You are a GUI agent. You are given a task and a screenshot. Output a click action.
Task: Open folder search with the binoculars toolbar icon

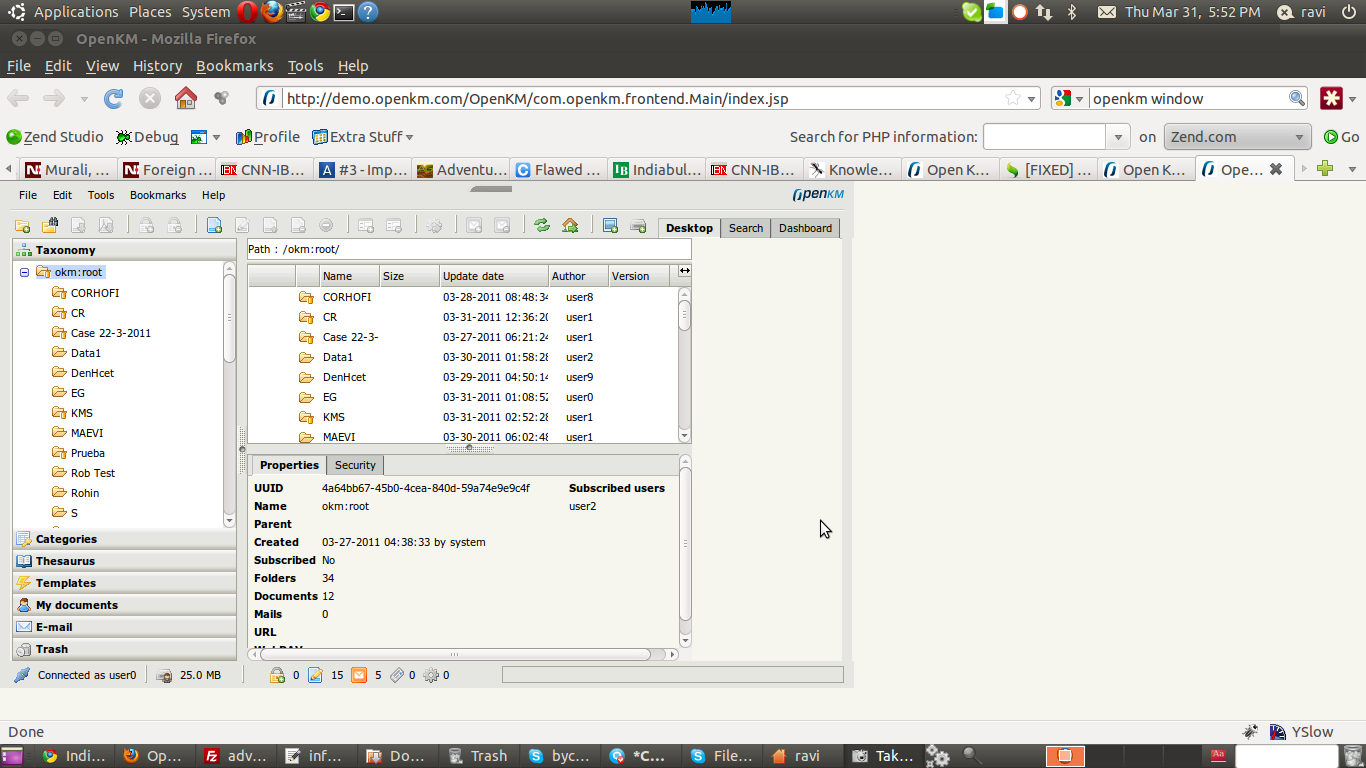pos(52,225)
